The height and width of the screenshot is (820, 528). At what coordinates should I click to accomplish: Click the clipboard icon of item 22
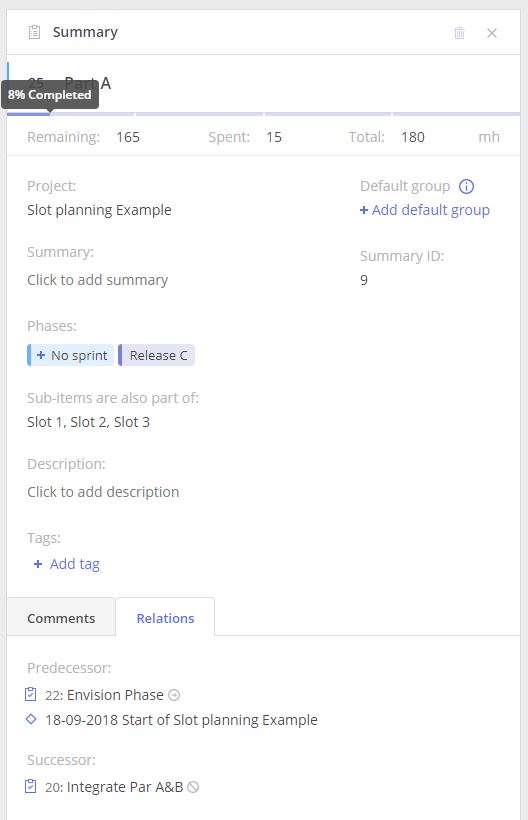31,694
